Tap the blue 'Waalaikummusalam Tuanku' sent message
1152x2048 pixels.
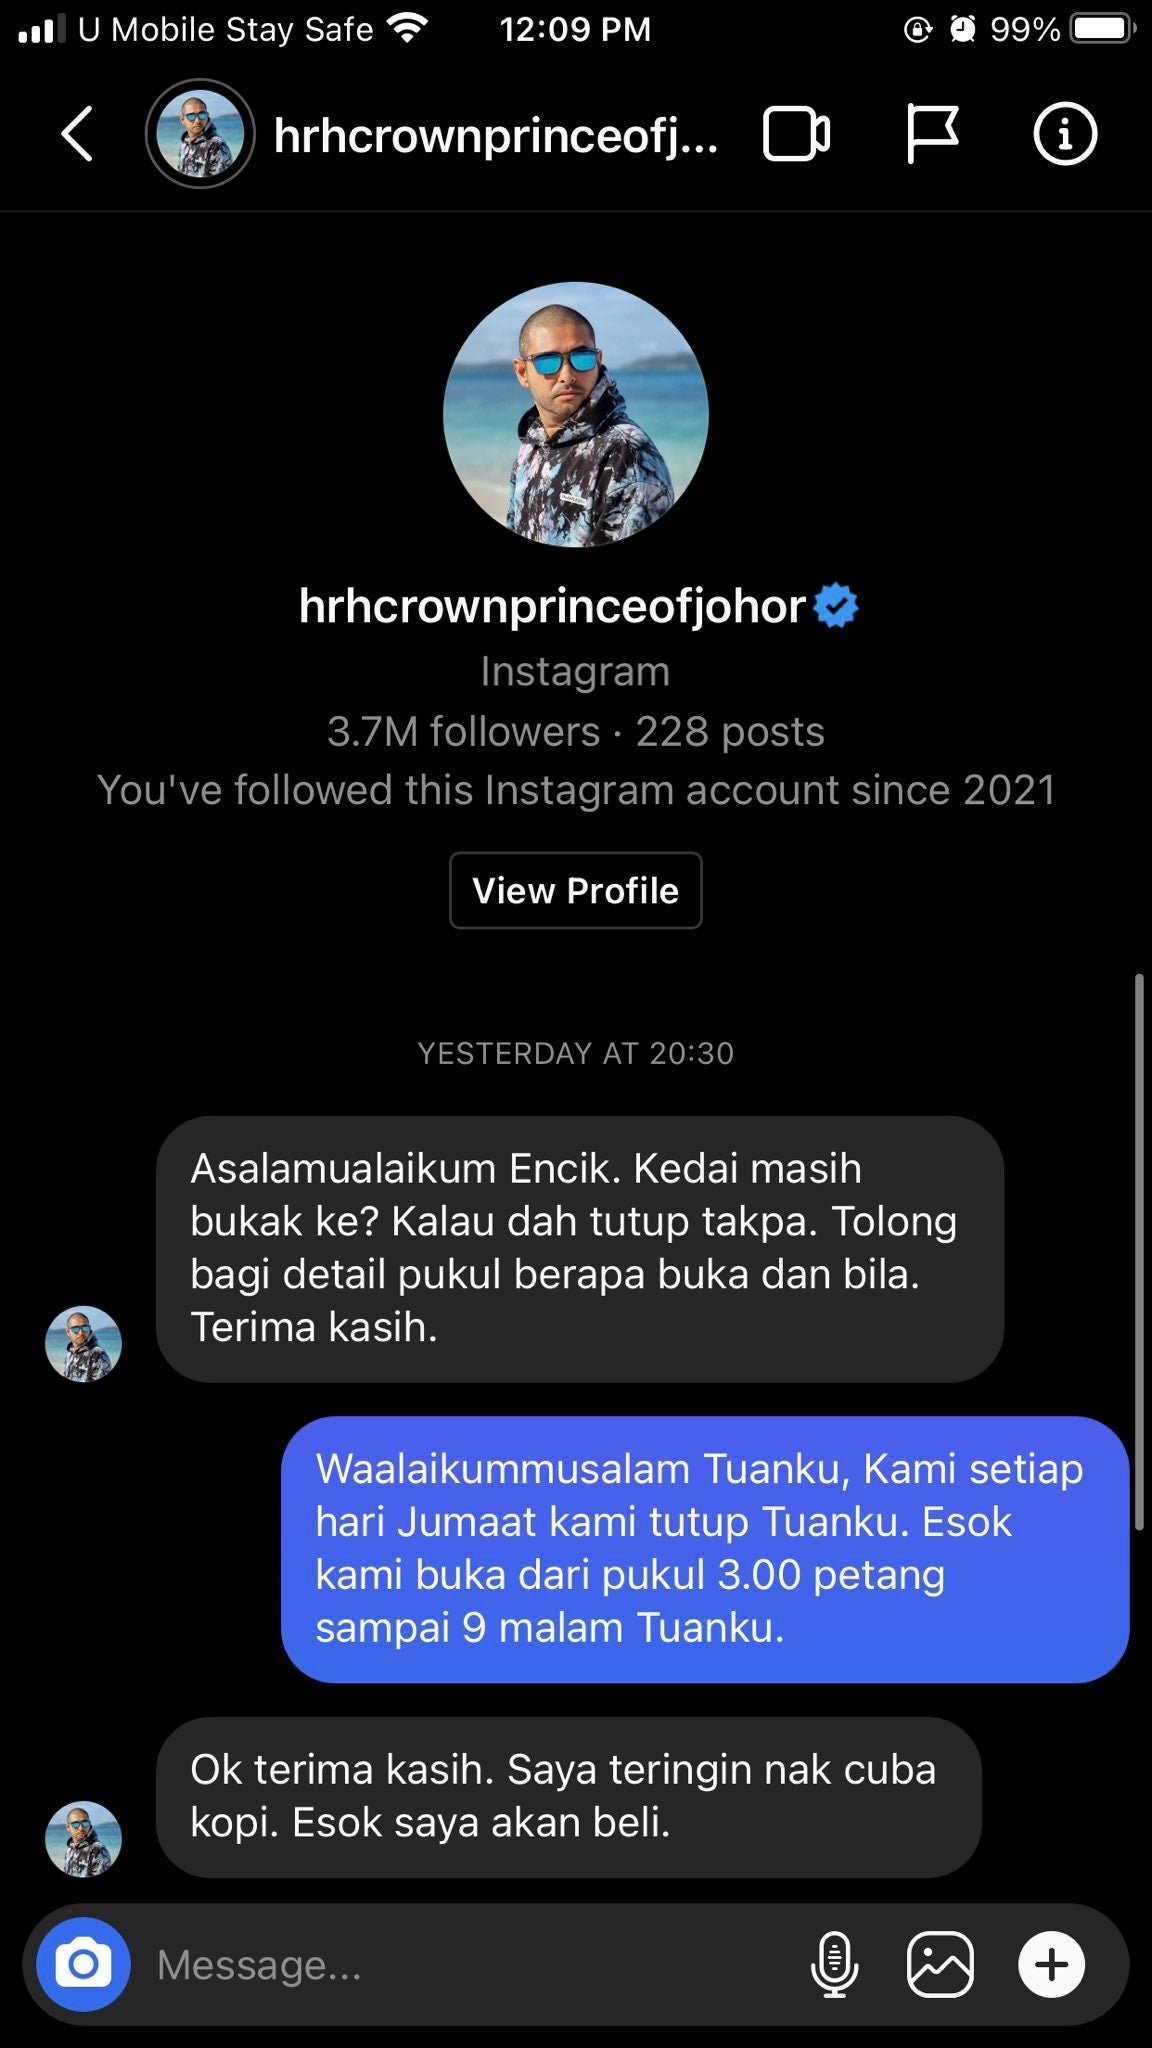click(704, 1548)
